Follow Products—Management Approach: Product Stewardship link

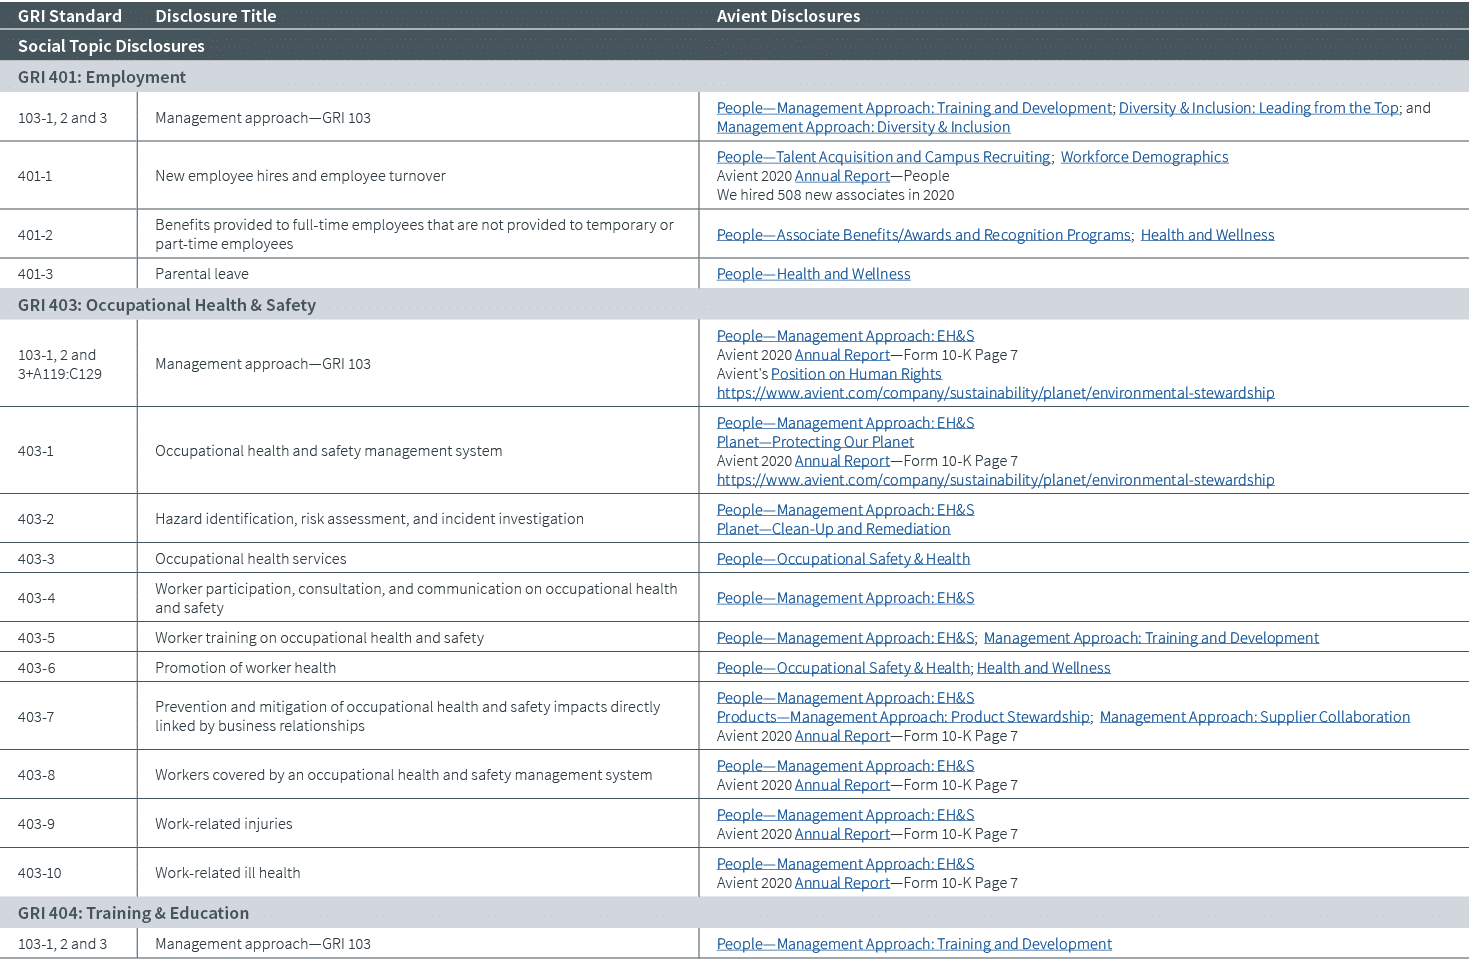902,717
